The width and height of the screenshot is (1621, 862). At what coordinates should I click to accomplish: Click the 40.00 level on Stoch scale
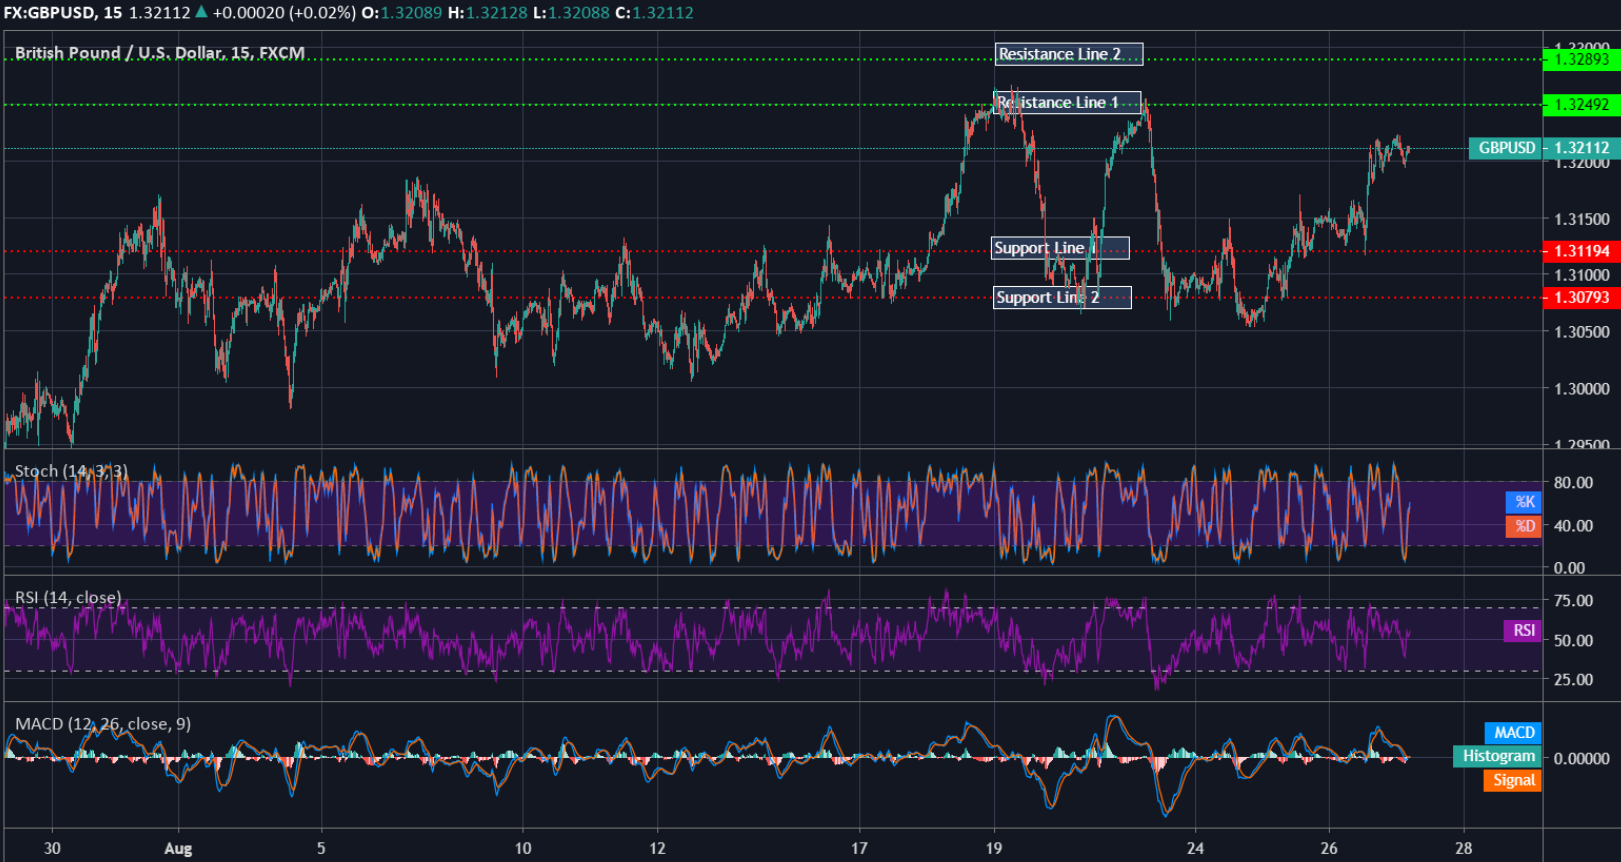tap(1573, 525)
